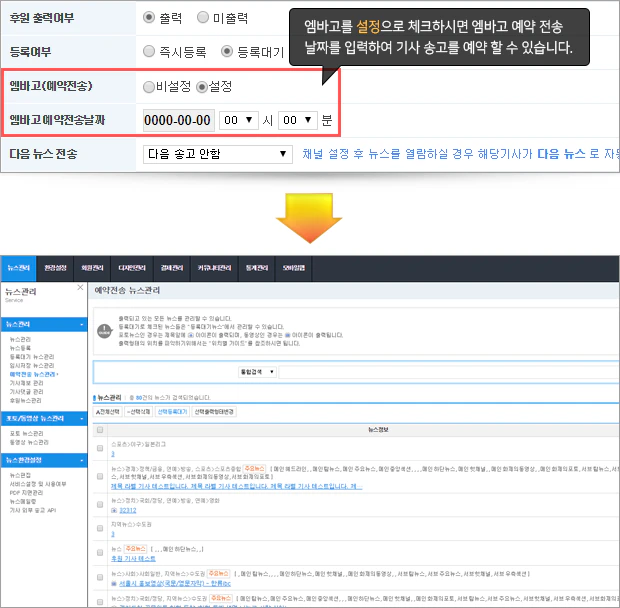Open 뉴스메일링 in the sidebar

pyautogui.click(x=23, y=501)
